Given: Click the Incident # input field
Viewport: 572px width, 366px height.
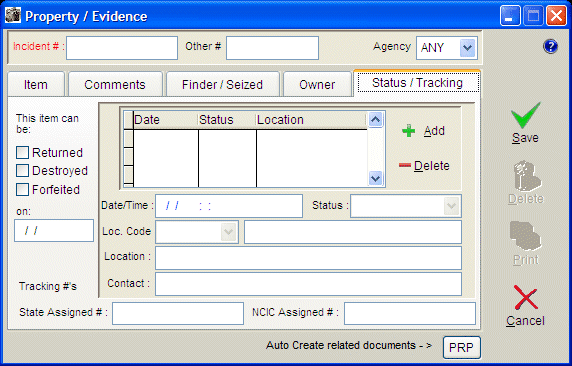Looking at the screenshot, I should tap(122, 48).
